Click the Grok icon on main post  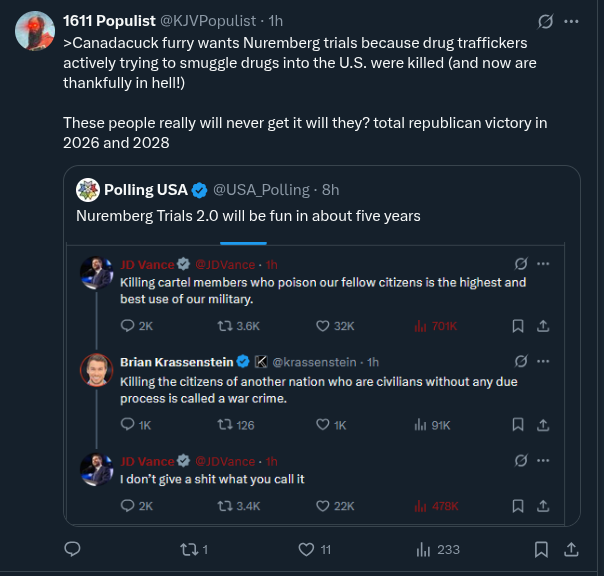[545, 21]
